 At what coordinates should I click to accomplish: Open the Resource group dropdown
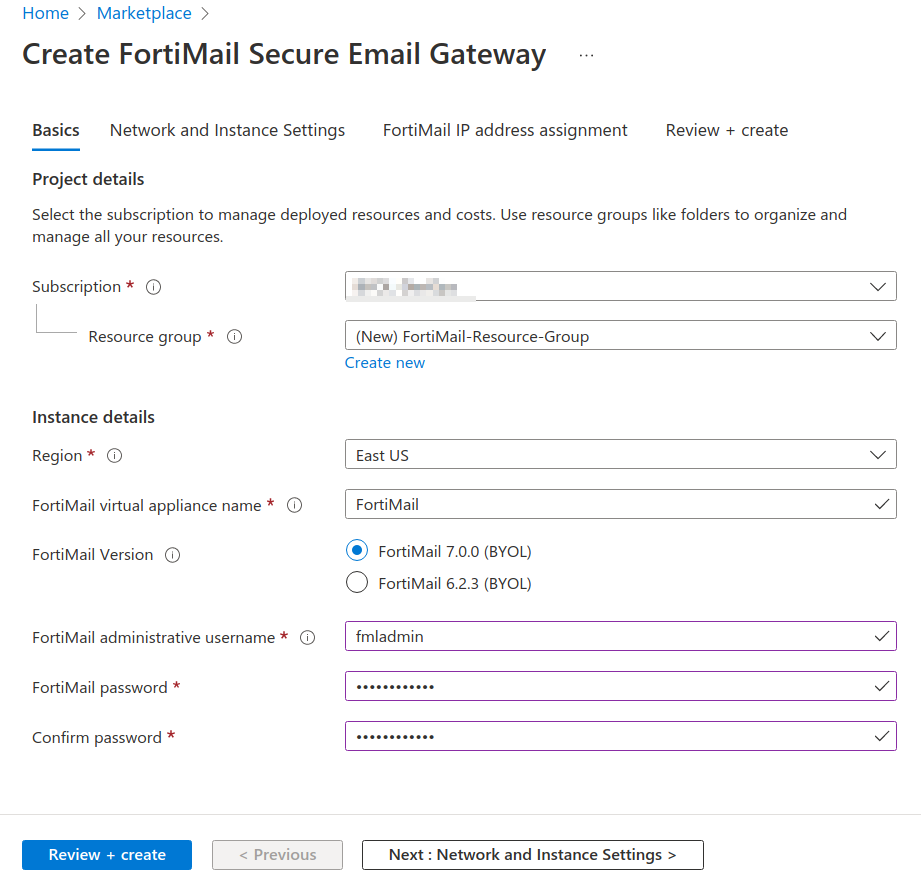tap(620, 336)
